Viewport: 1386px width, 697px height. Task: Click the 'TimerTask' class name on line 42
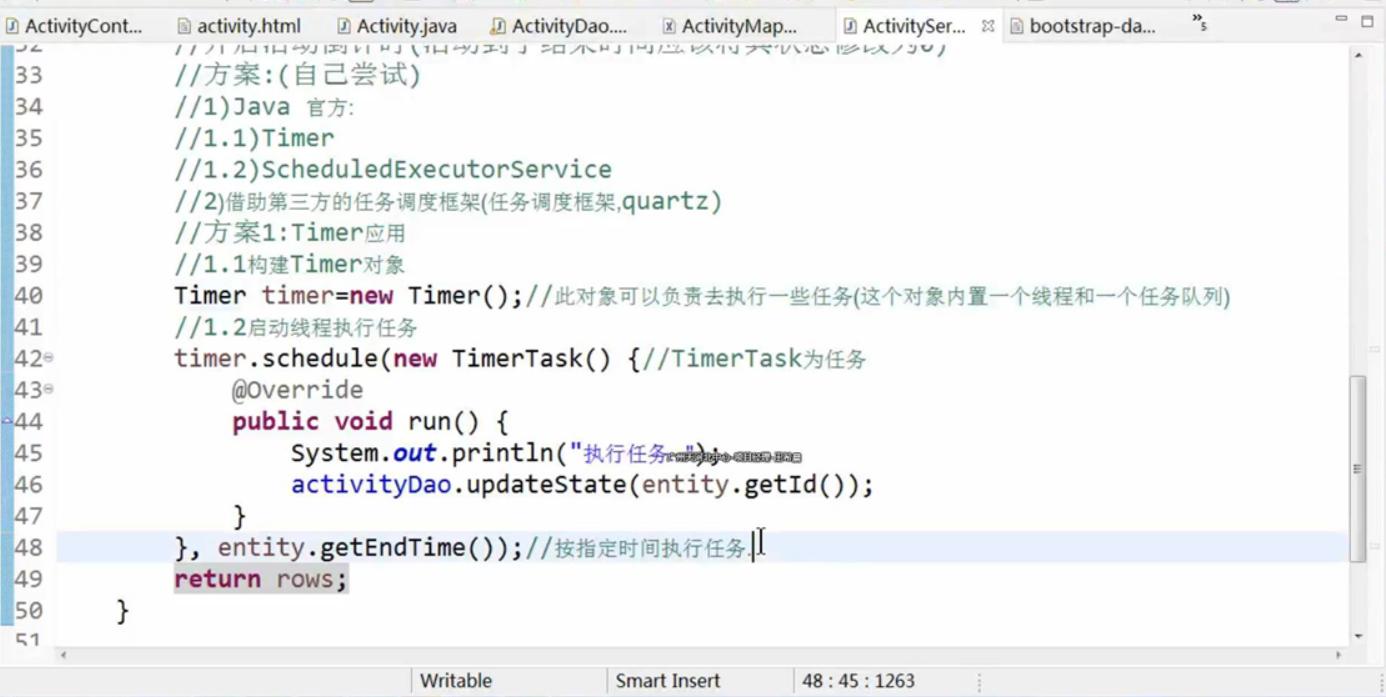point(517,358)
